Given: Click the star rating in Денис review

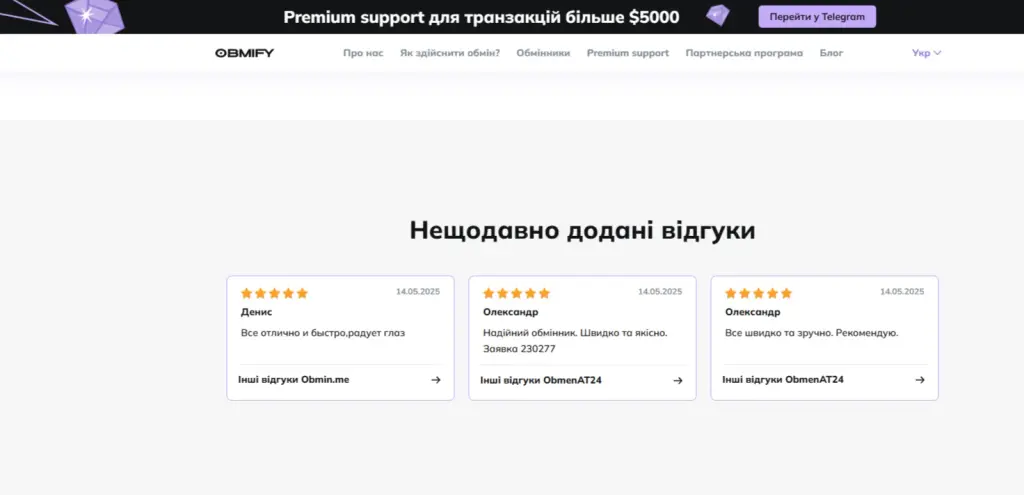Looking at the screenshot, I should click(x=274, y=293).
